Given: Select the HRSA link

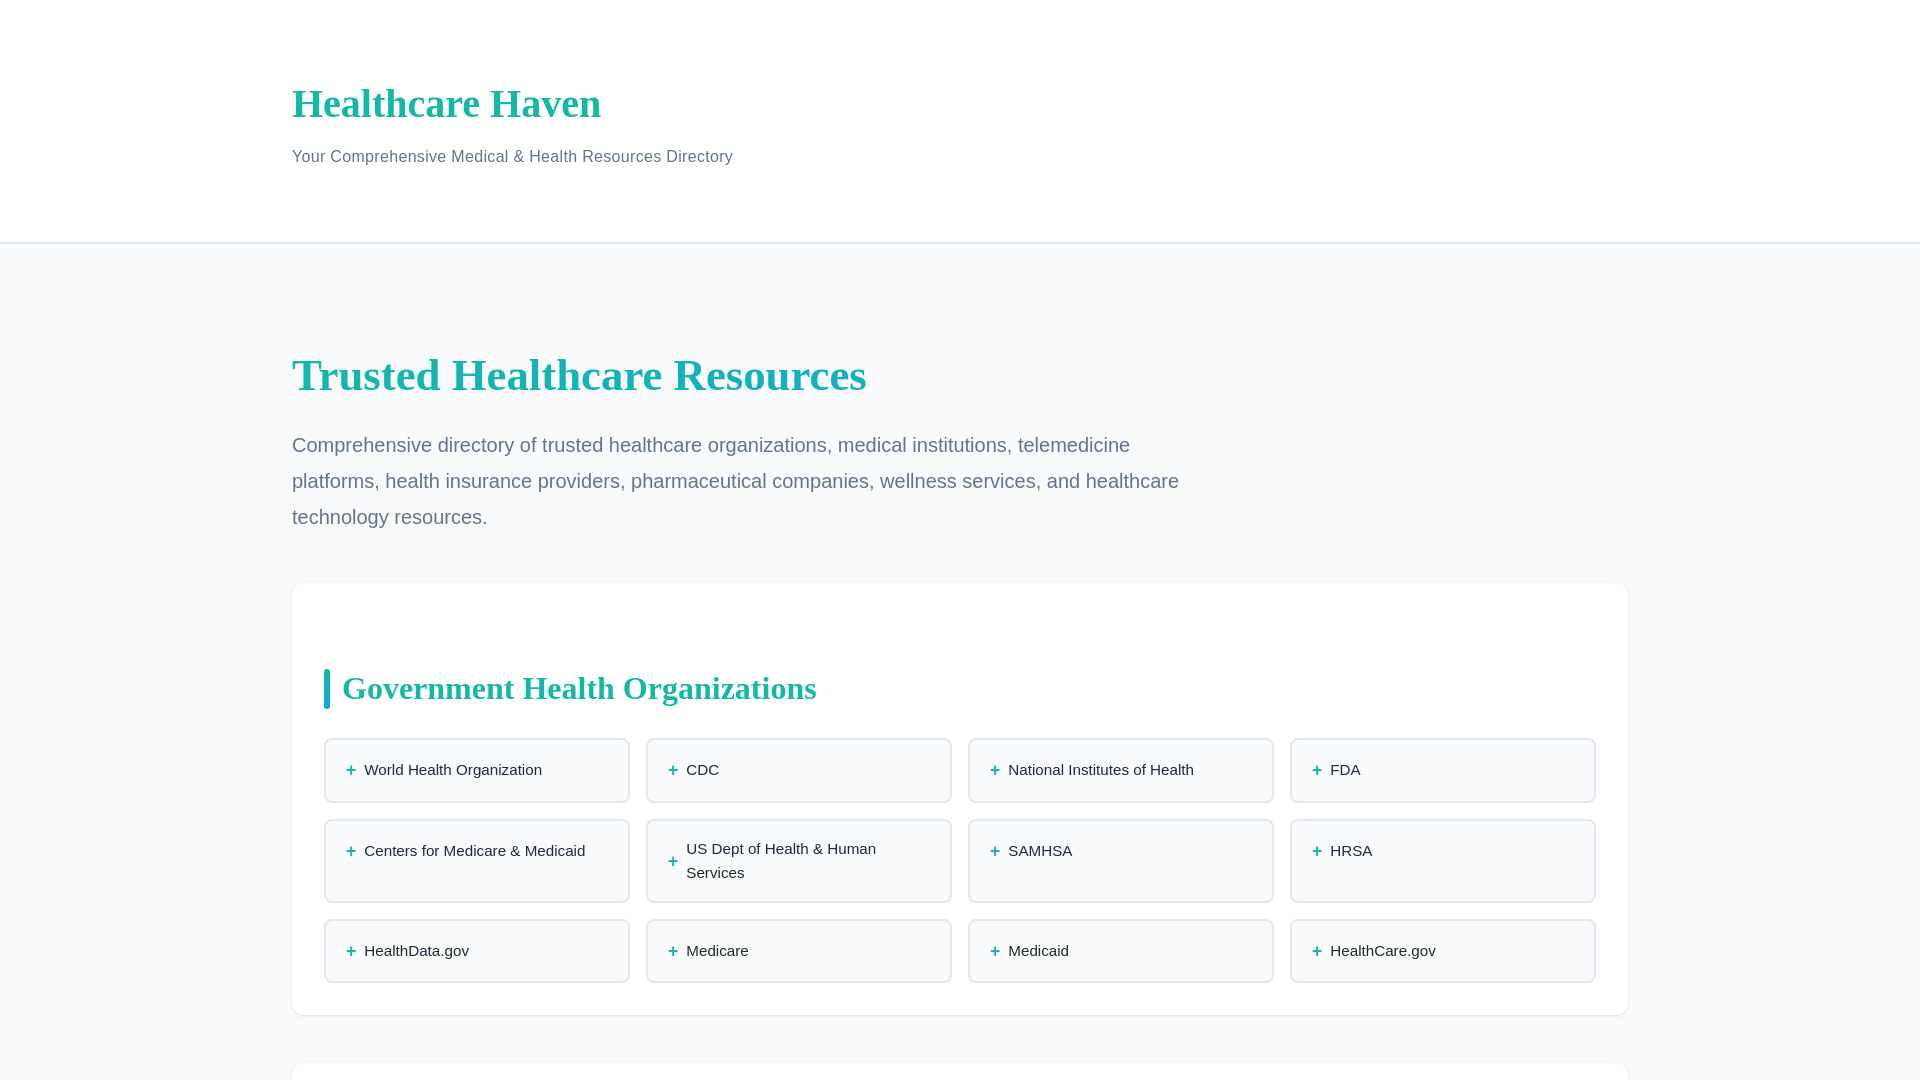Looking at the screenshot, I should (x=1443, y=861).
